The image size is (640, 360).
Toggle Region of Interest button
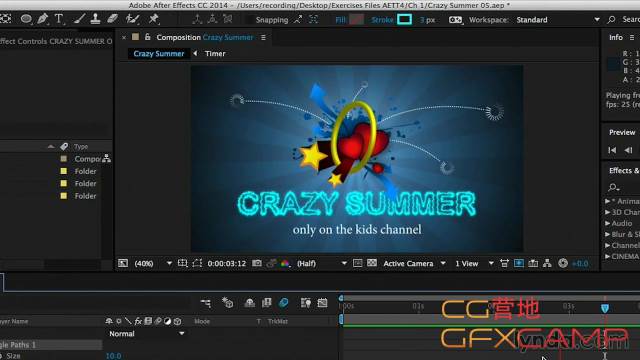pos(357,263)
